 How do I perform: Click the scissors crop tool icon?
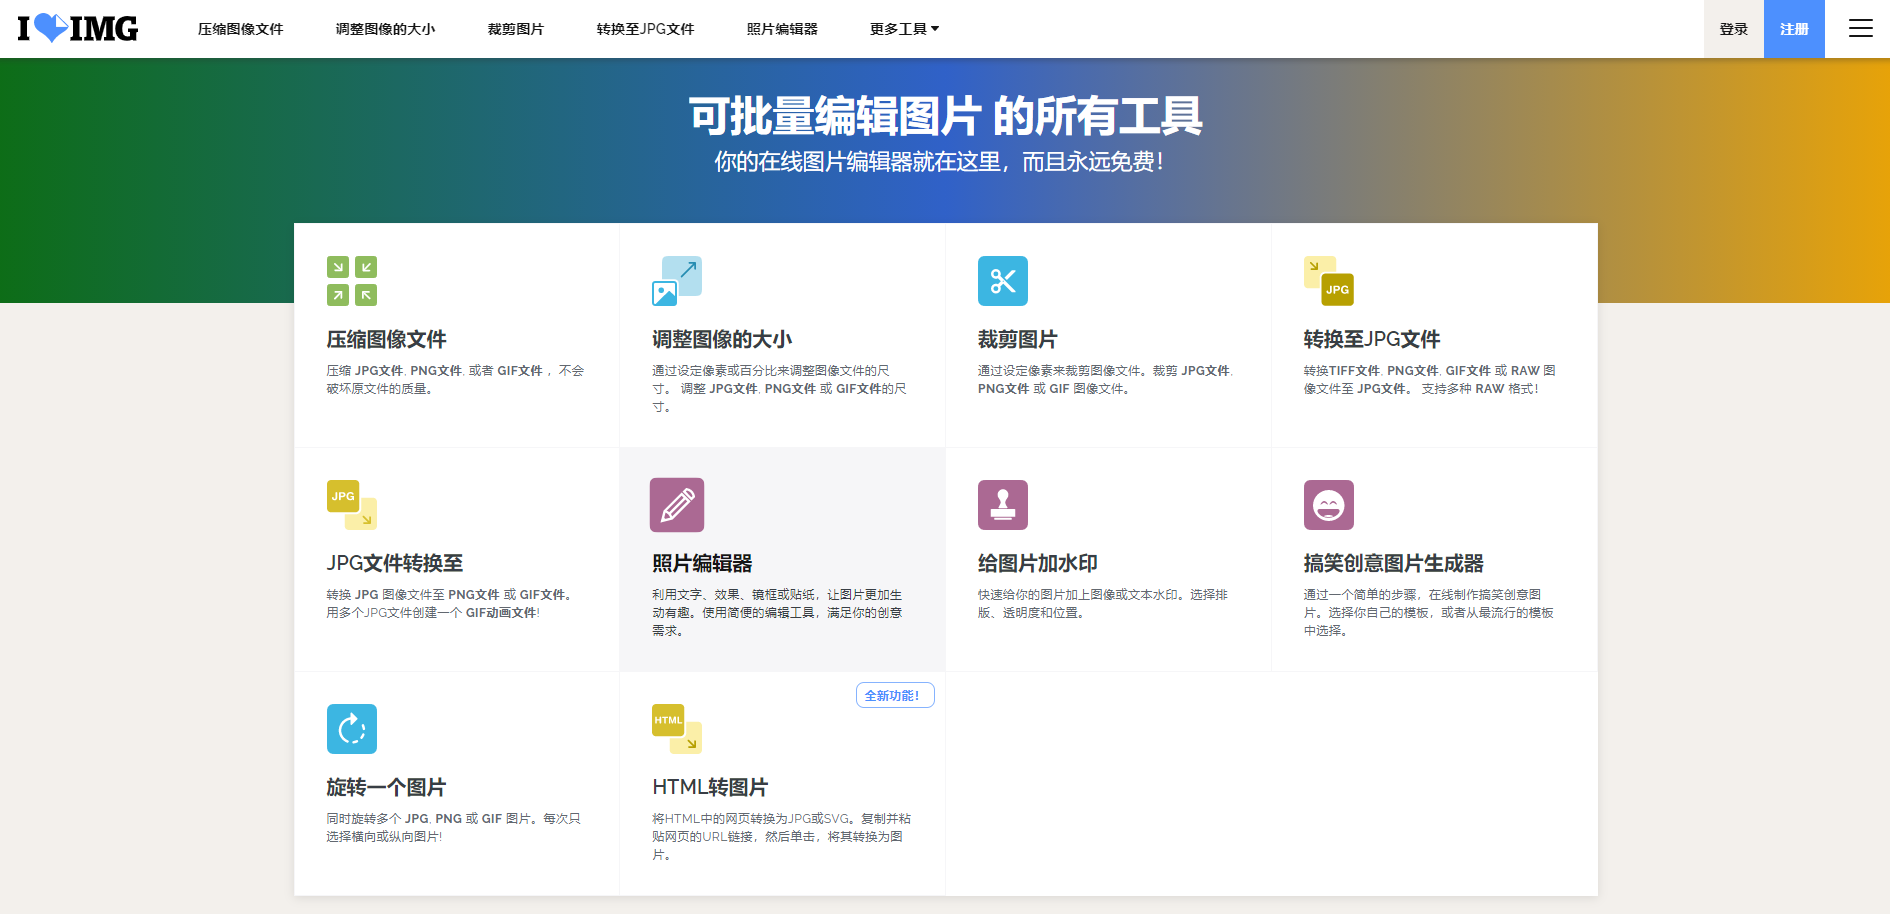[x=1003, y=281]
